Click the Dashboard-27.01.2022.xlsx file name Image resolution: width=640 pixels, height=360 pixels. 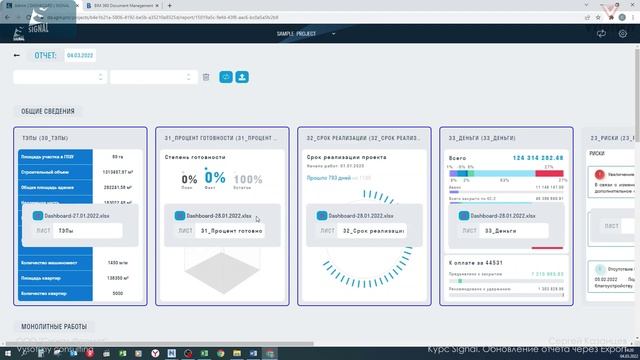[77, 216]
